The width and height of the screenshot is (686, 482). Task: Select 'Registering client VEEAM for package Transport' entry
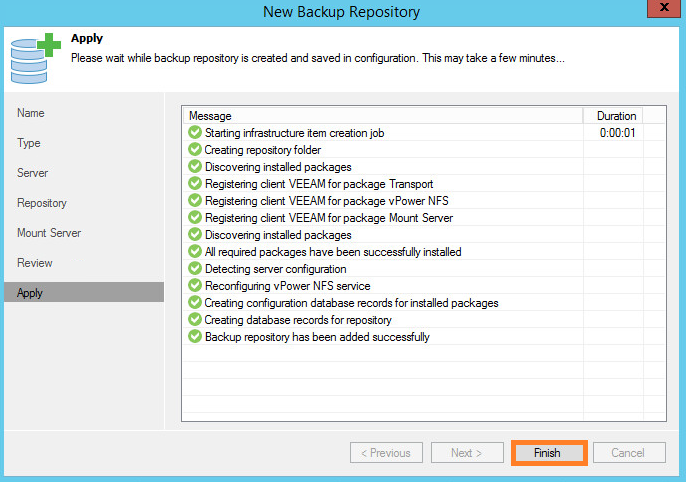(x=319, y=184)
